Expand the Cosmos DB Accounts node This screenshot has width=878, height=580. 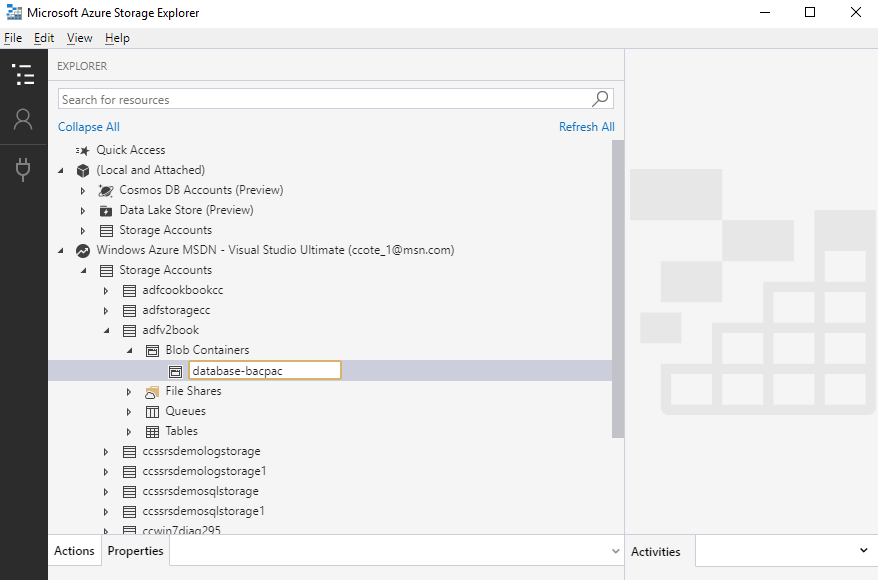coord(83,191)
